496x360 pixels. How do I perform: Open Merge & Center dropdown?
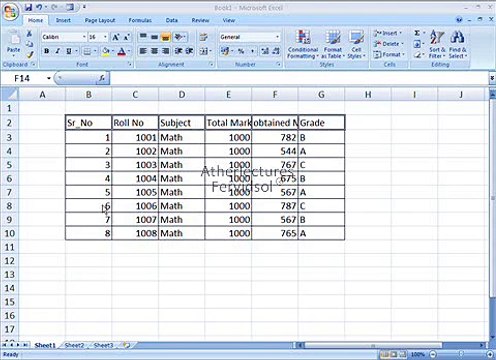pyautogui.click(x=211, y=51)
